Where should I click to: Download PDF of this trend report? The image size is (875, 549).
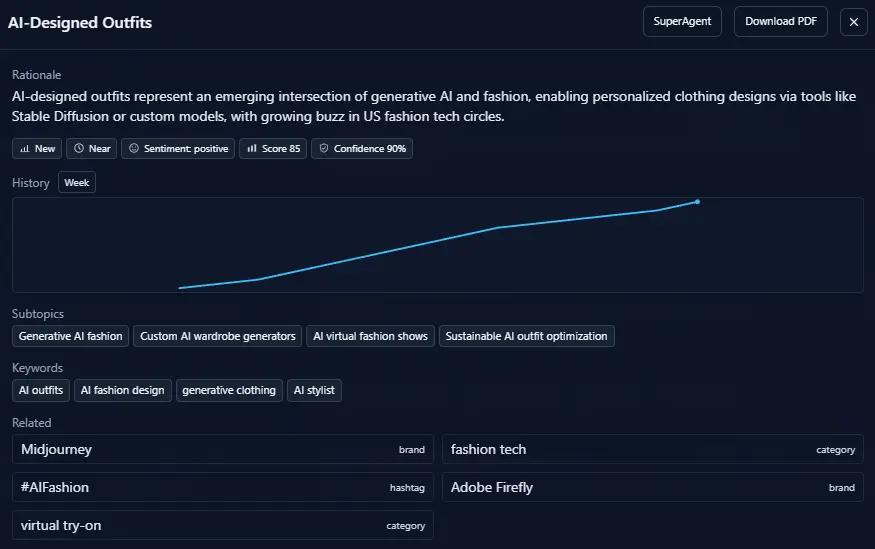coord(780,22)
